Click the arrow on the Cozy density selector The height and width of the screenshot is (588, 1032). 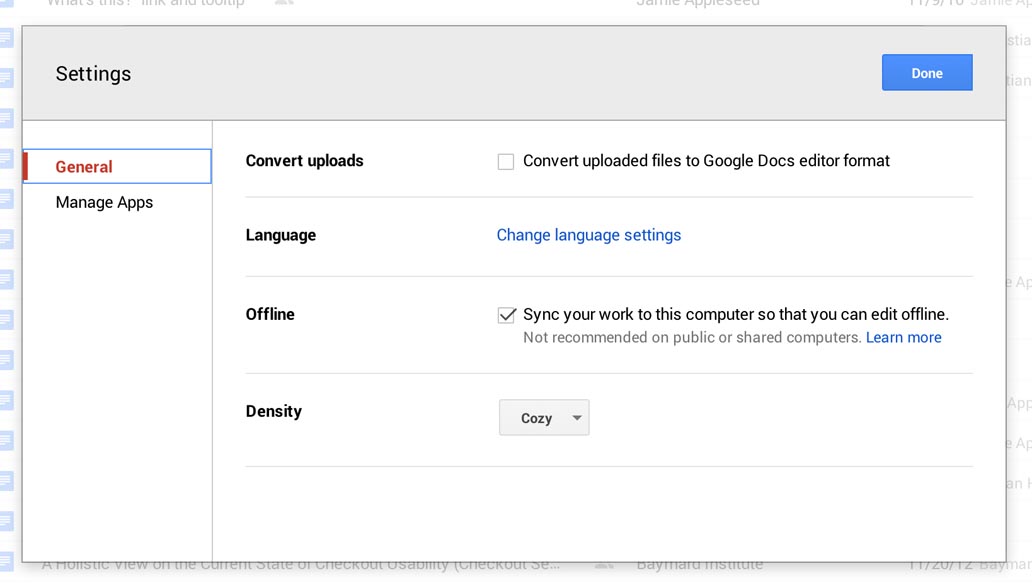[577, 418]
